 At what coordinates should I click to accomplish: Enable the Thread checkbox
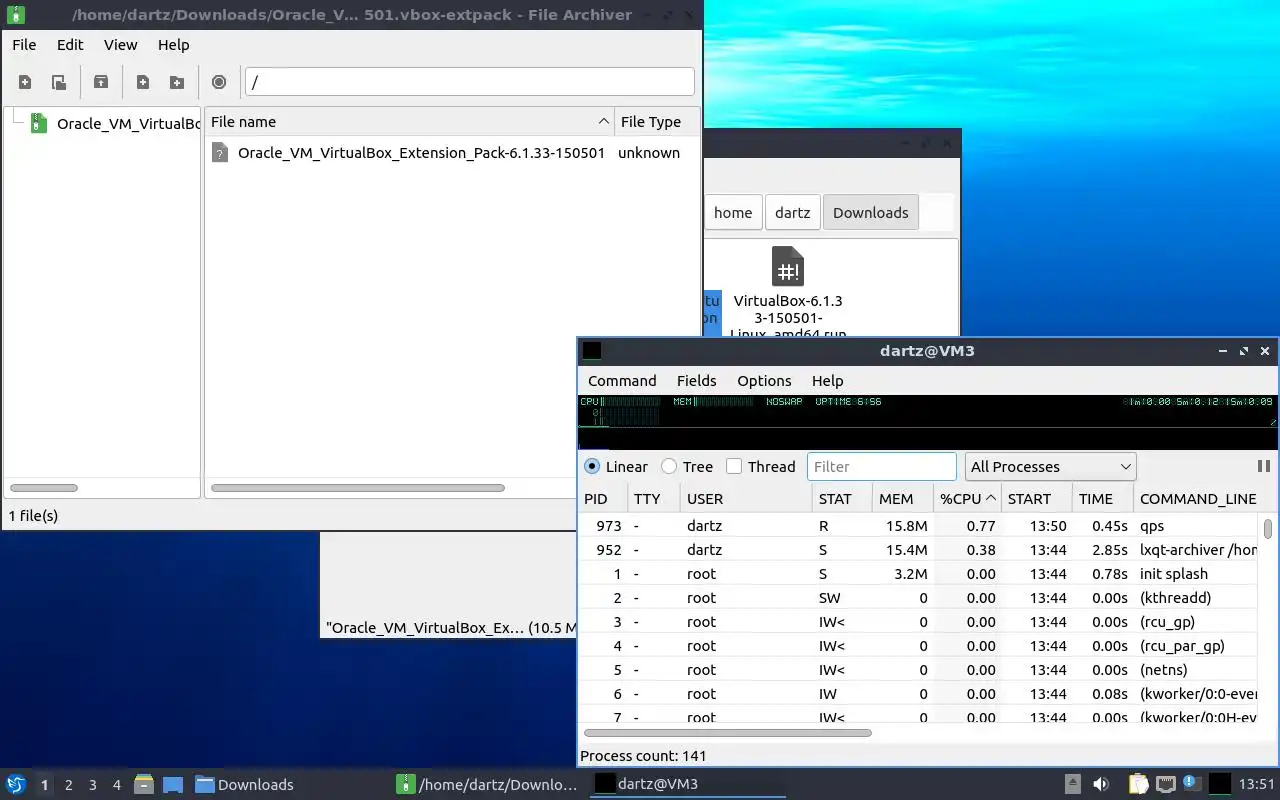pyautogui.click(x=734, y=466)
